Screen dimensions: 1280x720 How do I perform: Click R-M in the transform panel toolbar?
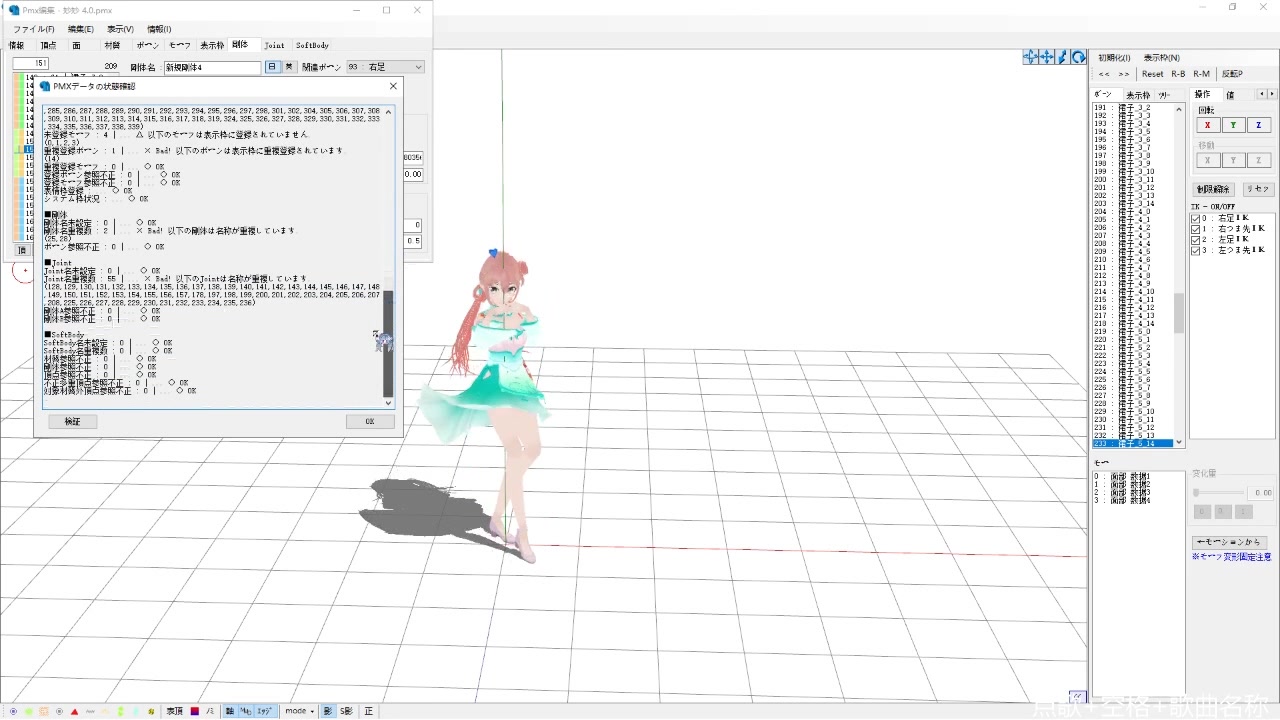[1201, 74]
